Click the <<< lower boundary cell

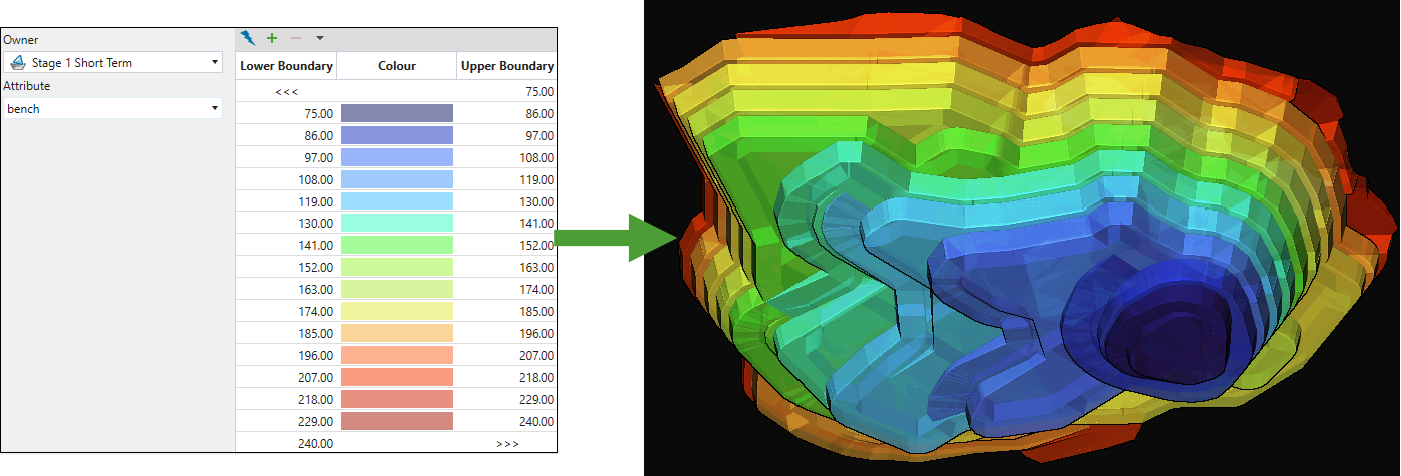click(x=286, y=91)
